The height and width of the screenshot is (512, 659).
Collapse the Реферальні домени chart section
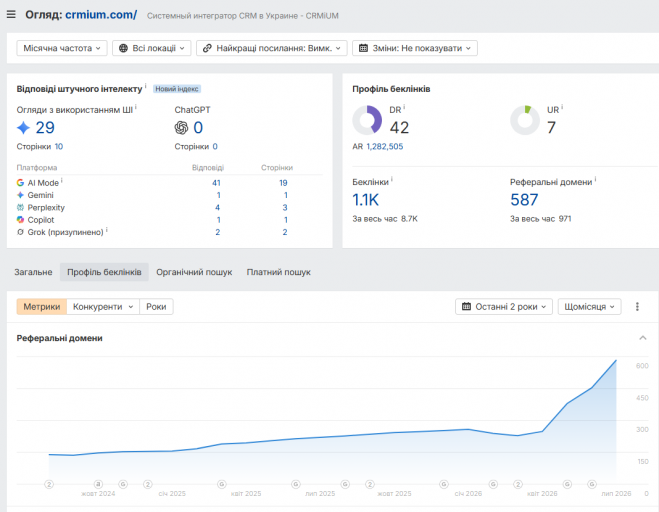(x=643, y=338)
